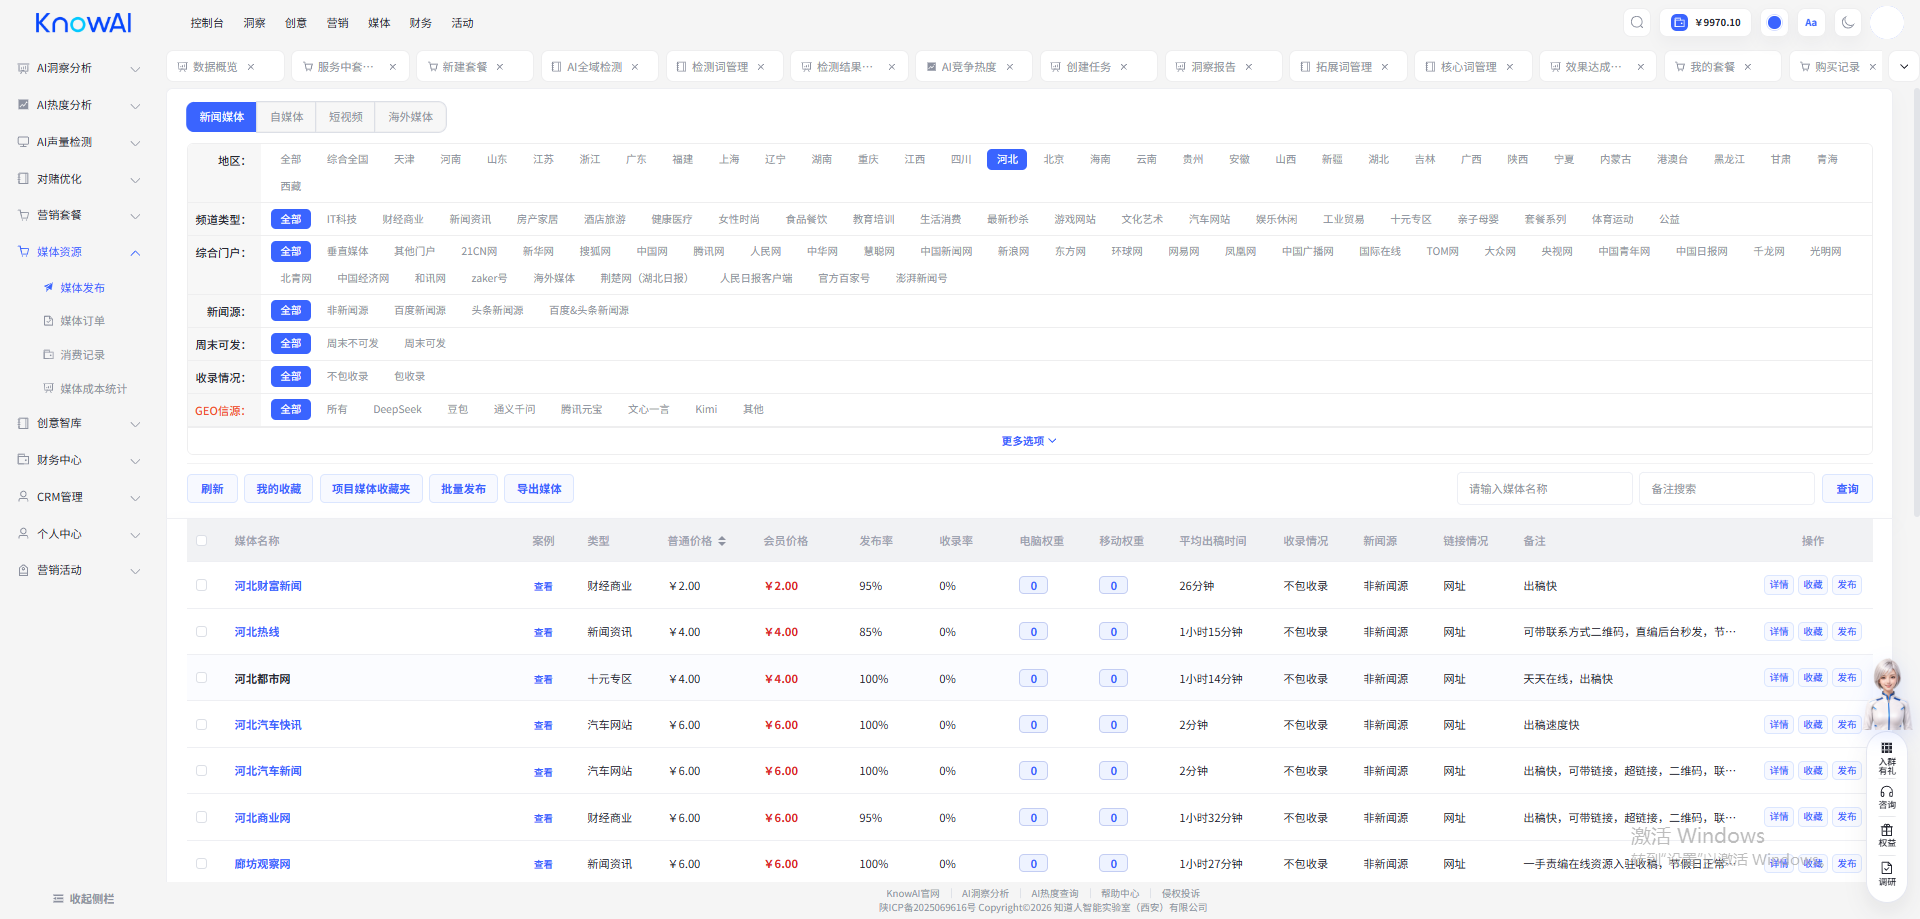Click the 媒体订单 sidebar item
The width and height of the screenshot is (1920, 919).
82,321
